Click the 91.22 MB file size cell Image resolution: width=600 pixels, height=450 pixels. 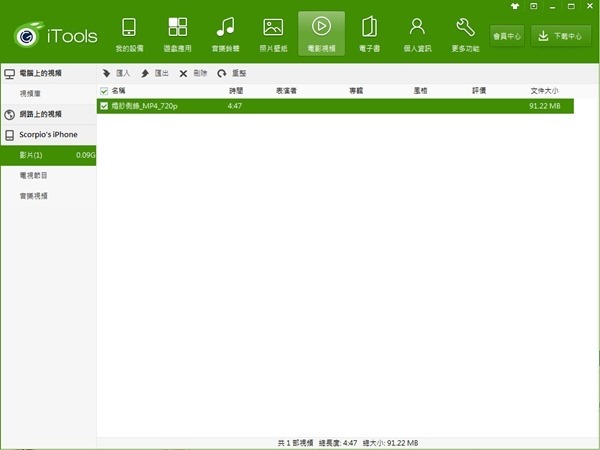[545, 106]
